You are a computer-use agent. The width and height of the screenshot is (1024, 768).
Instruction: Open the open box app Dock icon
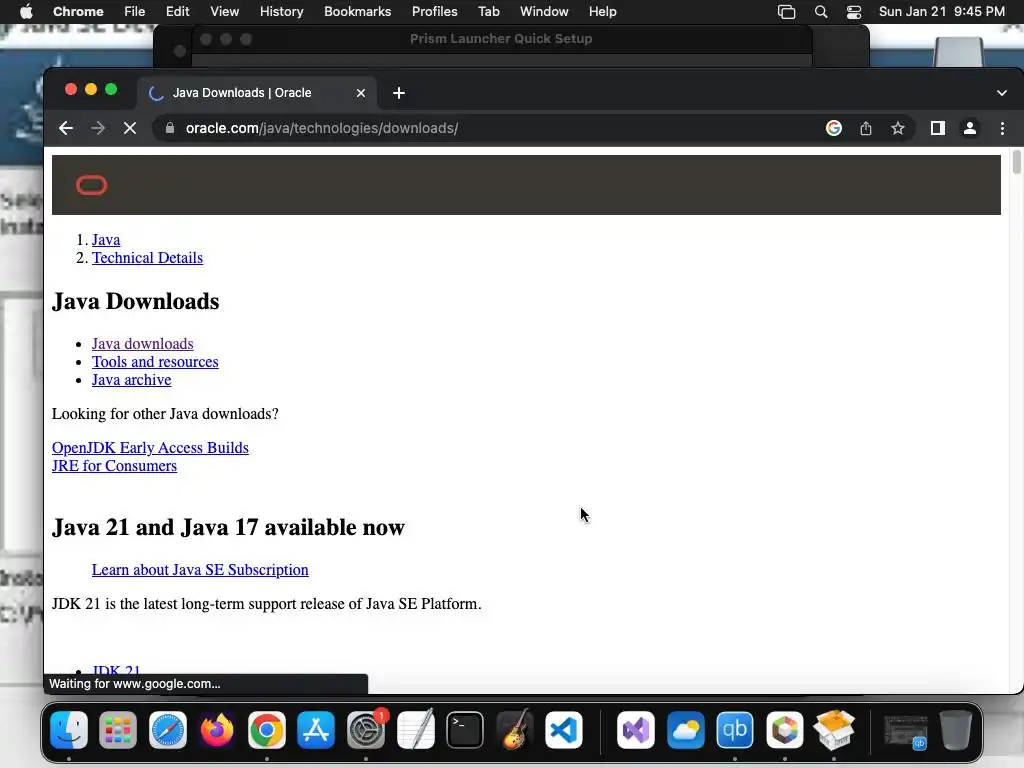pos(834,729)
